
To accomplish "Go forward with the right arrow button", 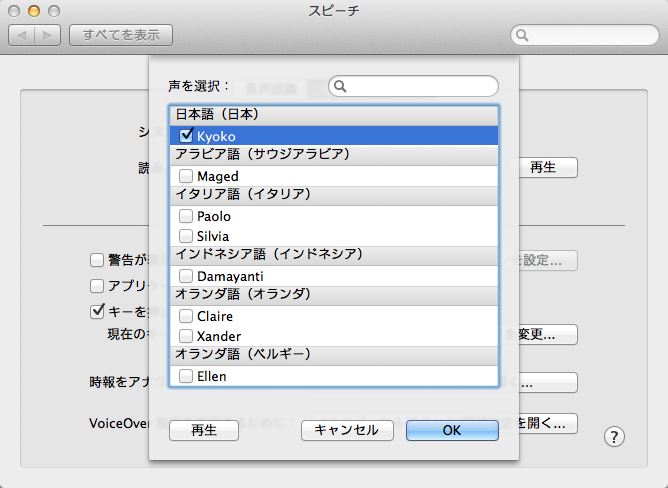I will pyautogui.click(x=48, y=35).
